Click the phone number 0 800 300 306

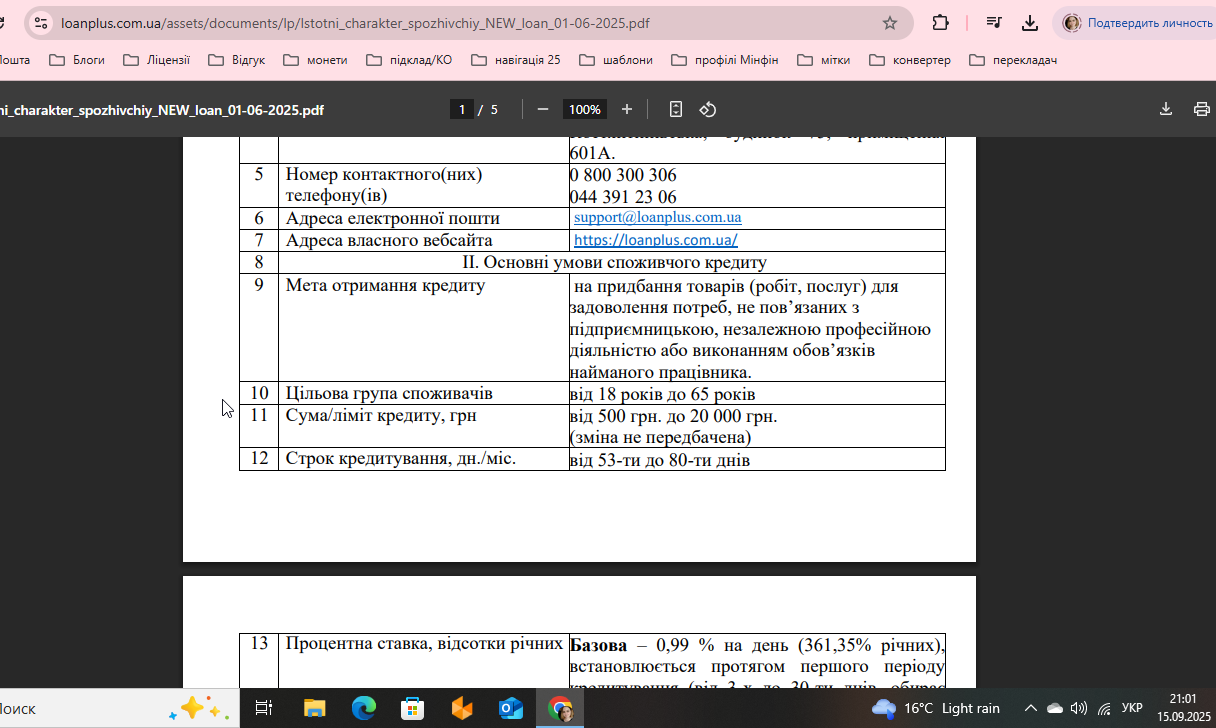(x=623, y=175)
